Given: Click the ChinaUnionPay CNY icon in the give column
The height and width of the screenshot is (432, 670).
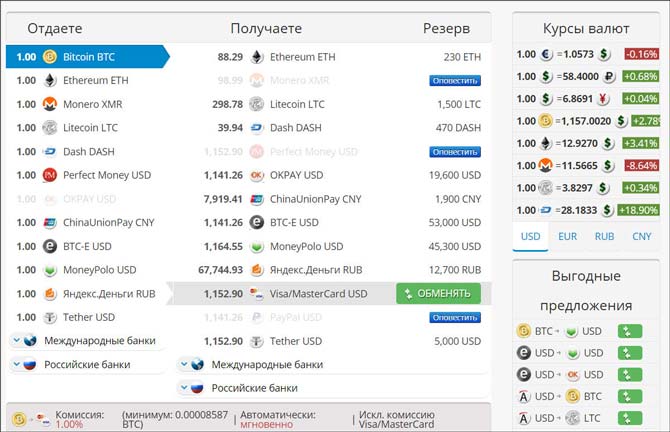Looking at the screenshot, I should (x=50, y=223).
